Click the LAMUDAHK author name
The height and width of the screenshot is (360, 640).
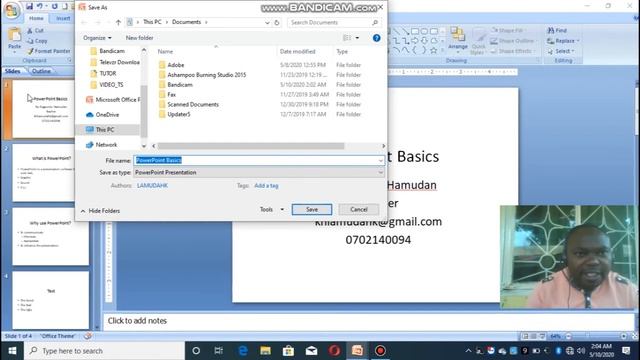point(152,186)
